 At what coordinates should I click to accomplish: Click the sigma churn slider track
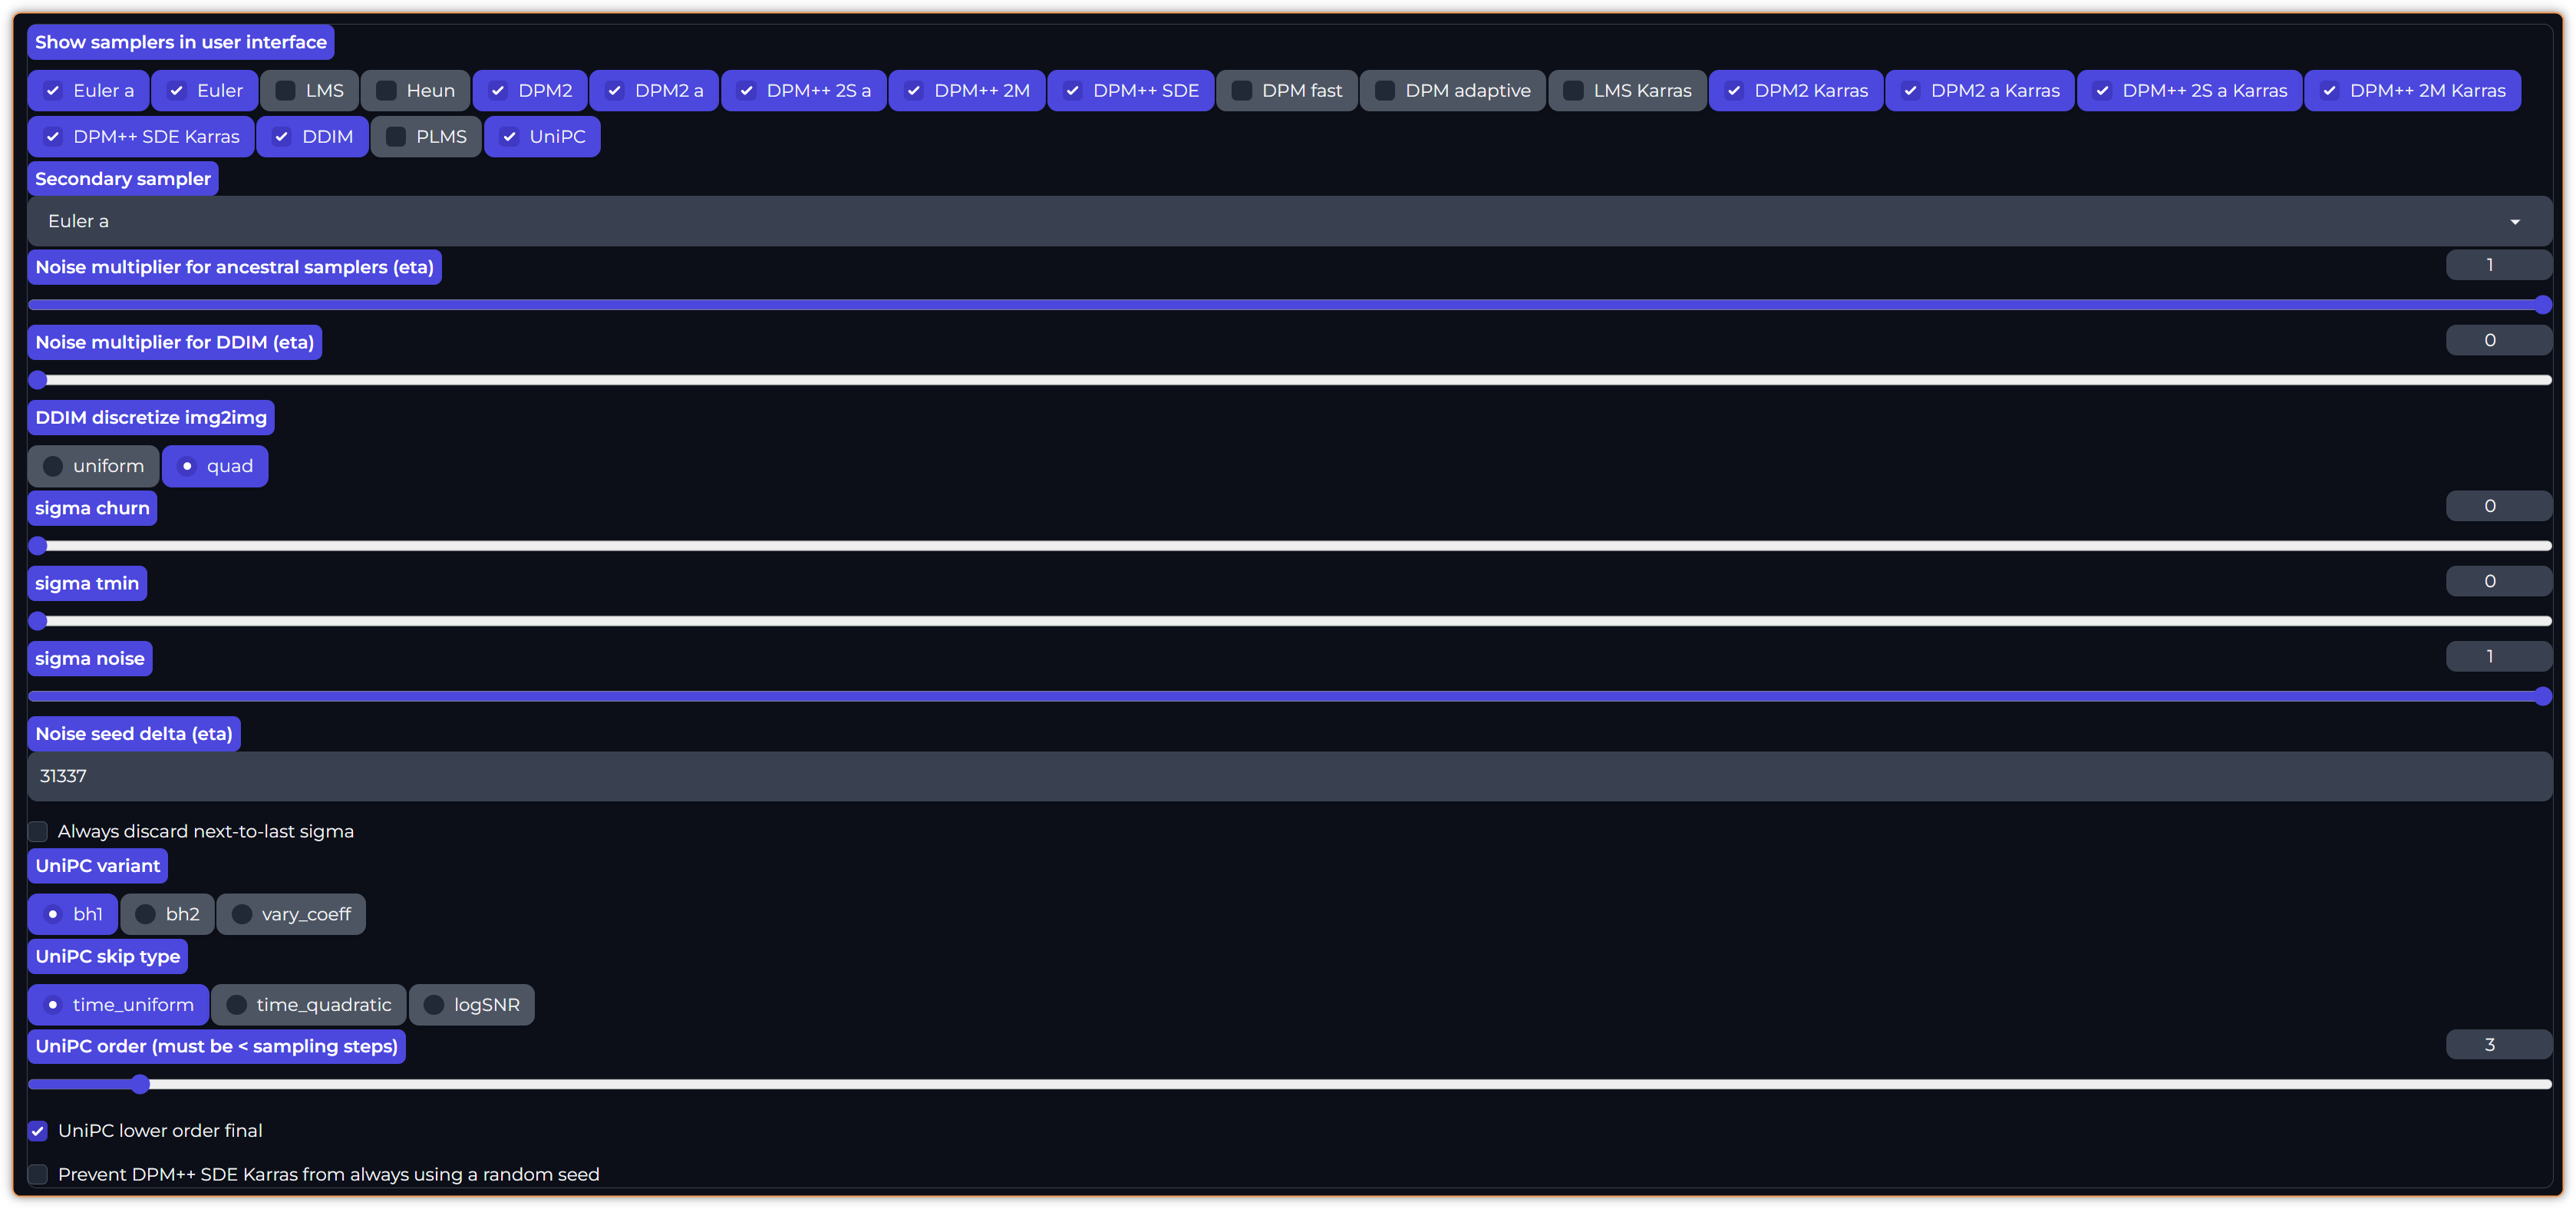pyautogui.click(x=1288, y=546)
